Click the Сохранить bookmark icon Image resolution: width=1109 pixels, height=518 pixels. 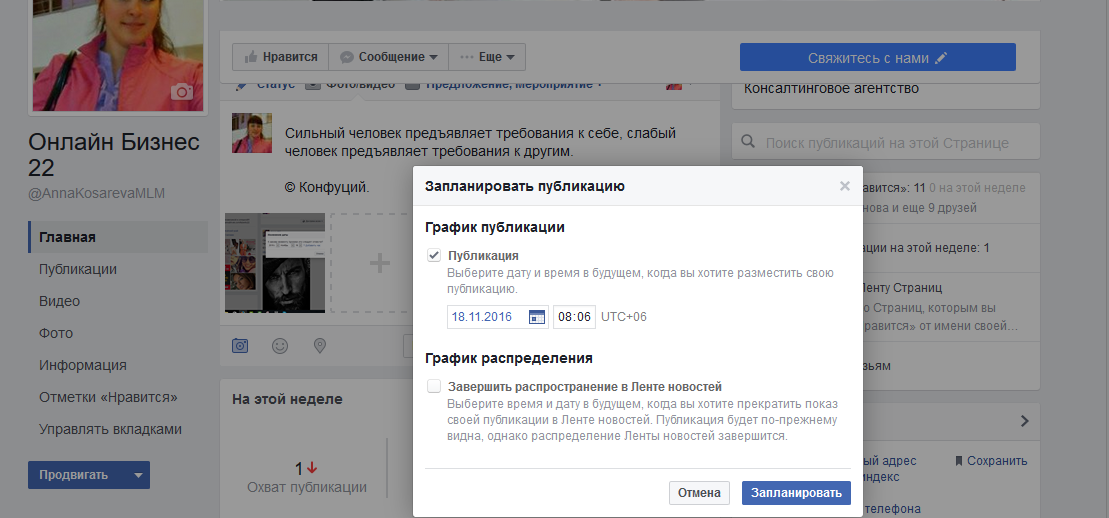(959, 461)
